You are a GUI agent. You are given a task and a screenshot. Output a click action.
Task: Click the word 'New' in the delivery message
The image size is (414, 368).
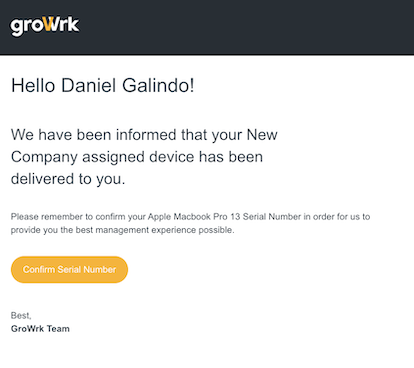tap(262, 135)
